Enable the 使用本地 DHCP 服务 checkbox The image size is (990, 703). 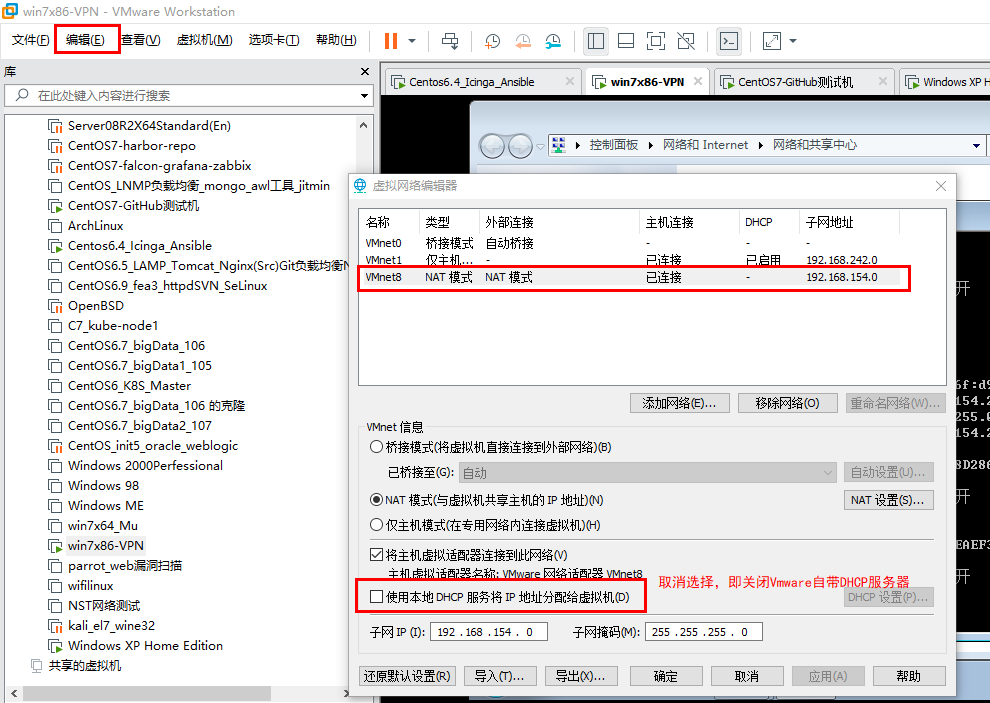[376, 596]
